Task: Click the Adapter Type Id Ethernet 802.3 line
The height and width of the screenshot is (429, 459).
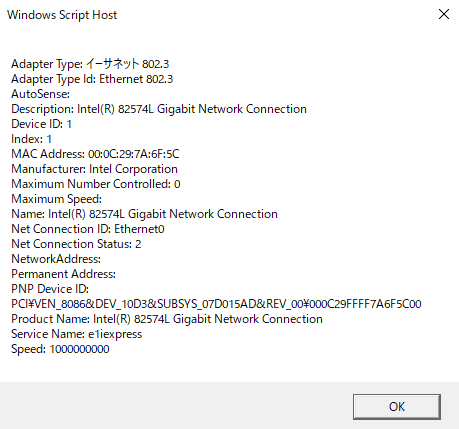Action: pos(92,79)
